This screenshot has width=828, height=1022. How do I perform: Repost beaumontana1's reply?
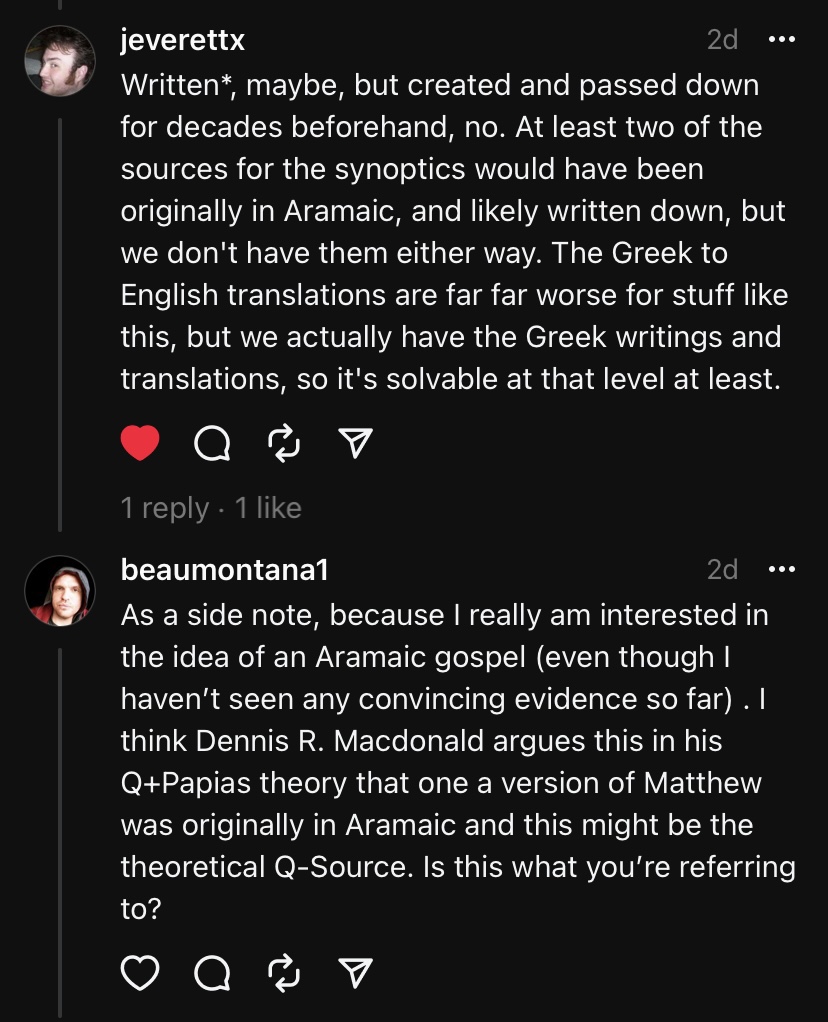[x=283, y=972]
